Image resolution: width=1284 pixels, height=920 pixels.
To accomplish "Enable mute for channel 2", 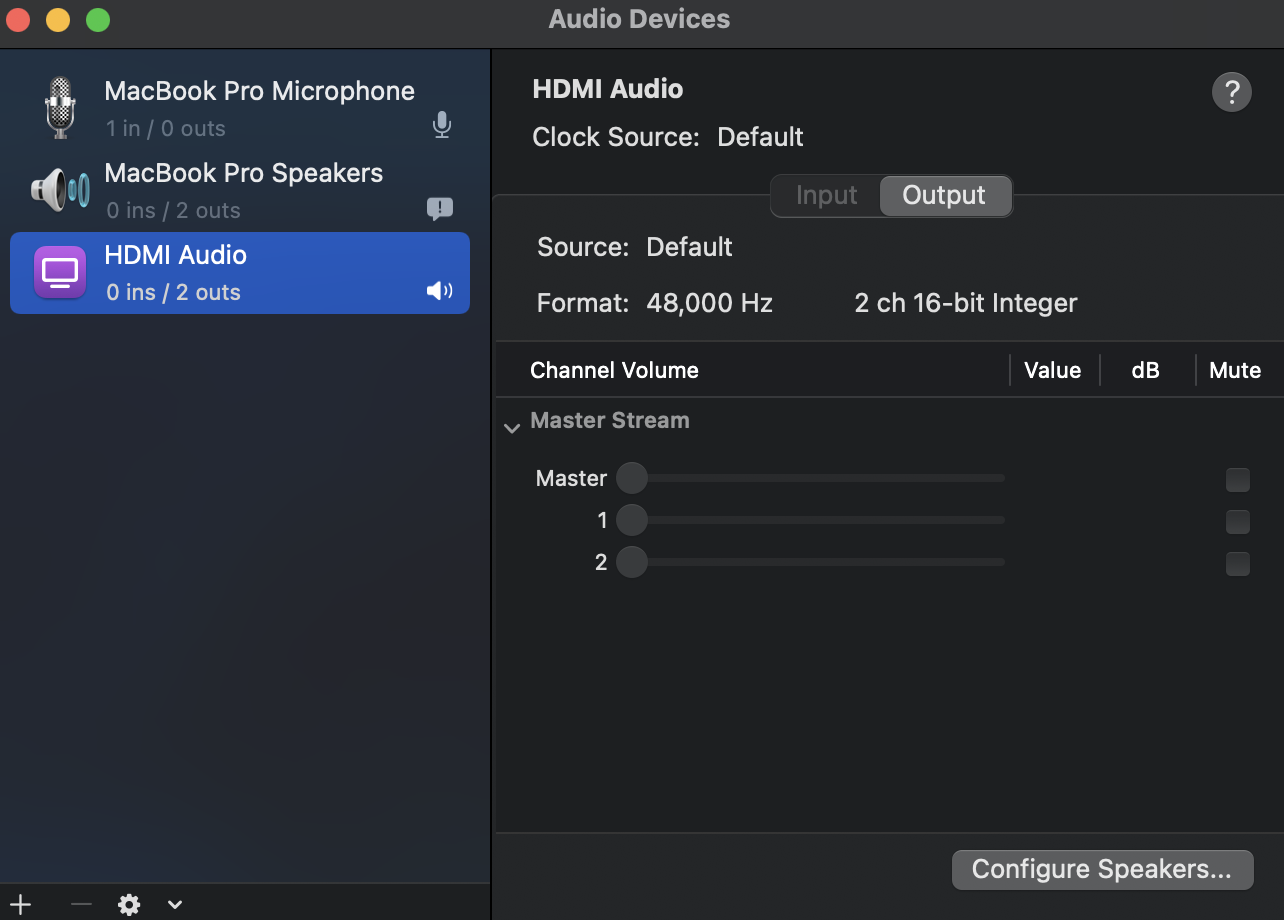I will pyautogui.click(x=1238, y=564).
